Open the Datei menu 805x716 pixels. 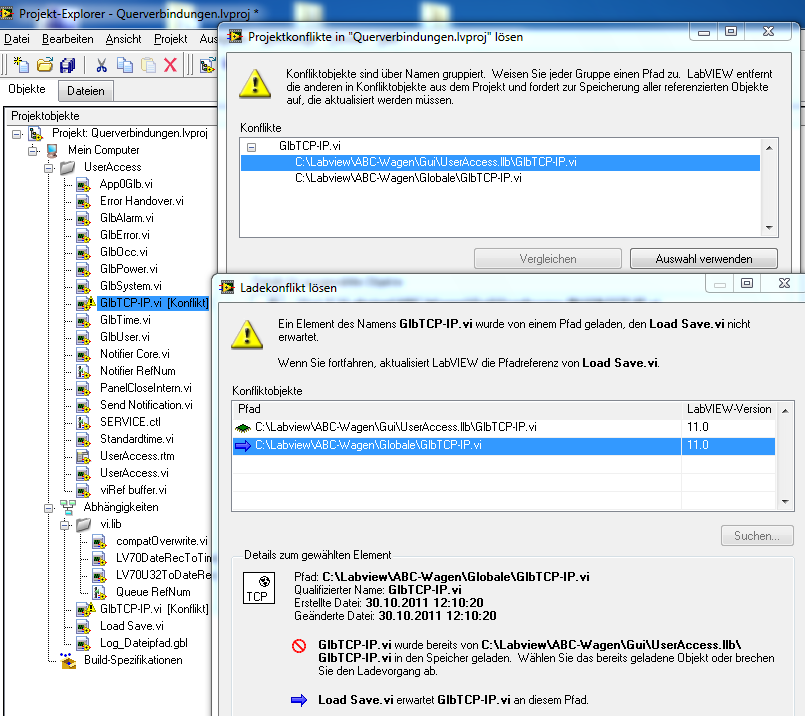pos(17,39)
